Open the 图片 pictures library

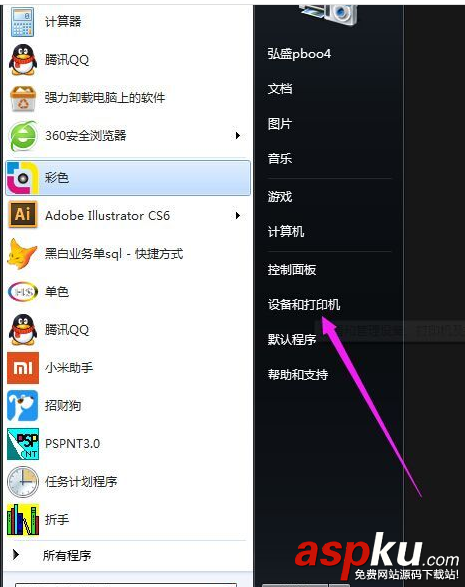pyautogui.click(x=280, y=124)
